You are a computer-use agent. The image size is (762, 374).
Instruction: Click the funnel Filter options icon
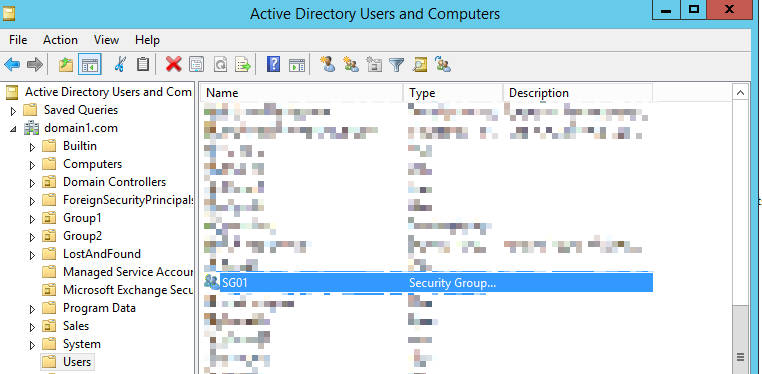pos(397,65)
